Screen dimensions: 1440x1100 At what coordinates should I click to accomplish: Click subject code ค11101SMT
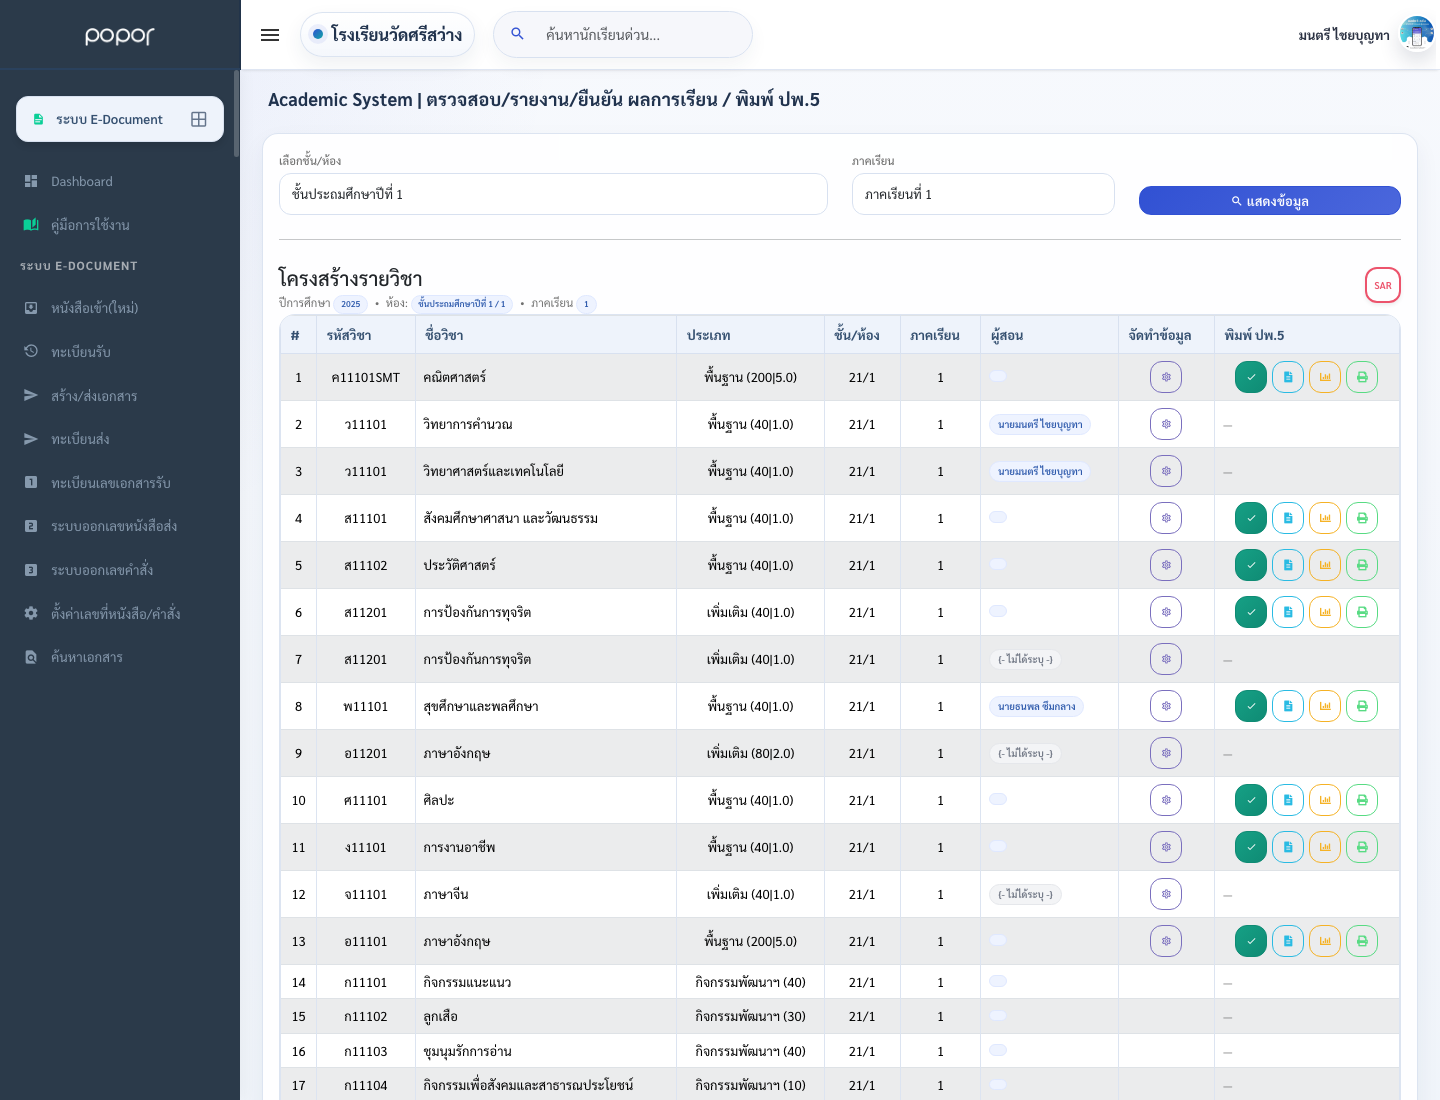(x=365, y=377)
